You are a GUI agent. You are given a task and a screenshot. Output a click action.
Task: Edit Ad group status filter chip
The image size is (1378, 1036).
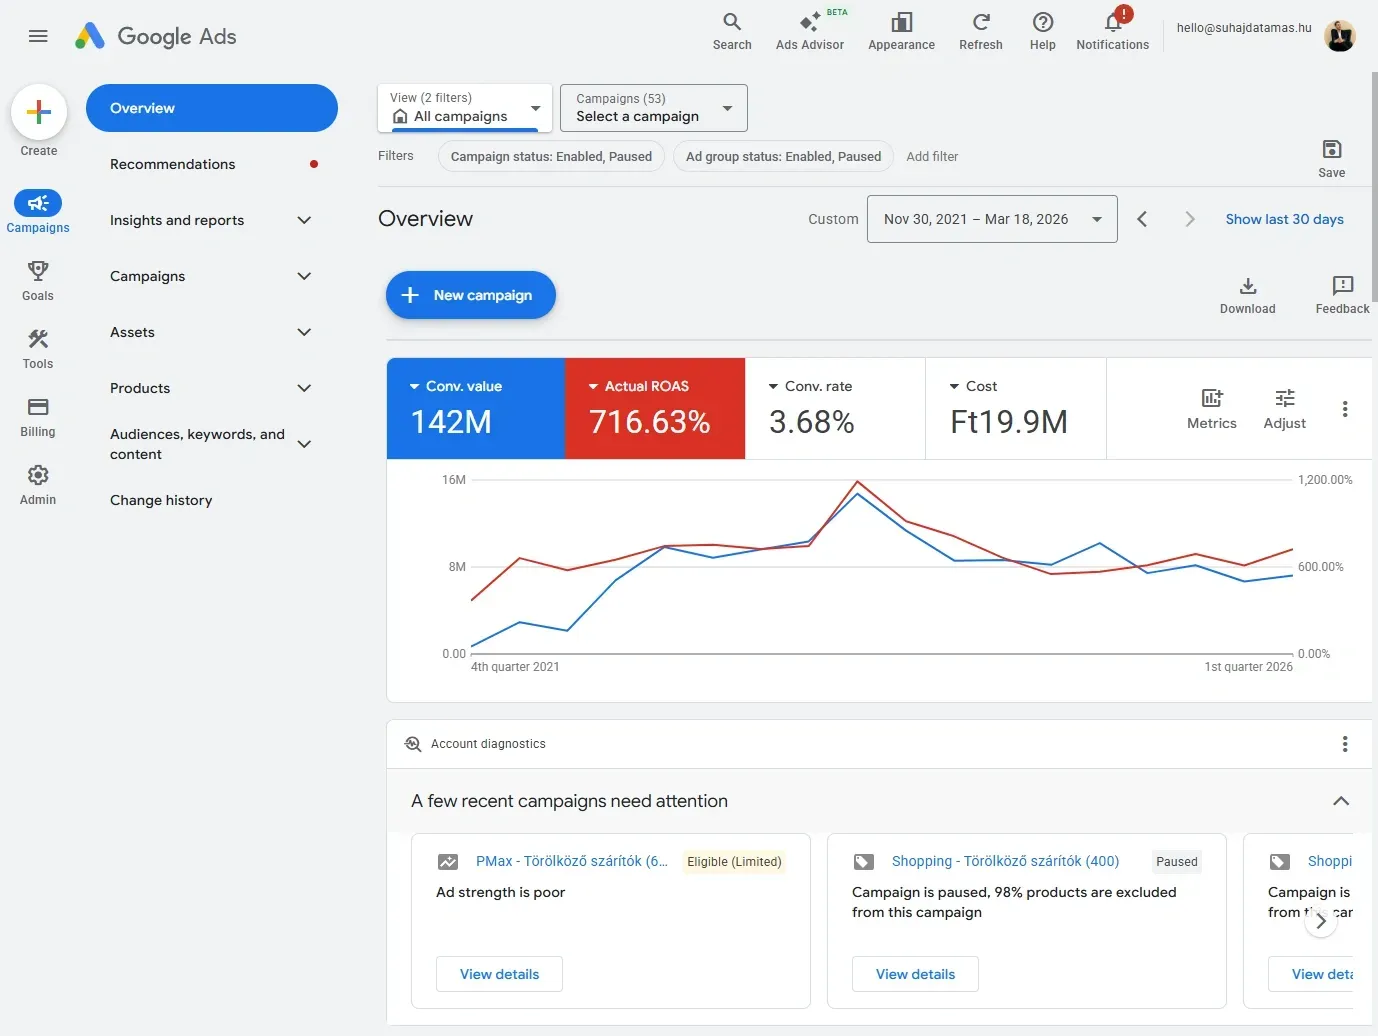coord(783,157)
